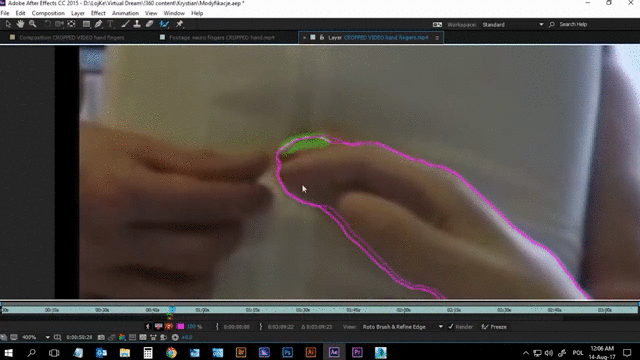Toggle alpha boundary overlay button

point(158,327)
